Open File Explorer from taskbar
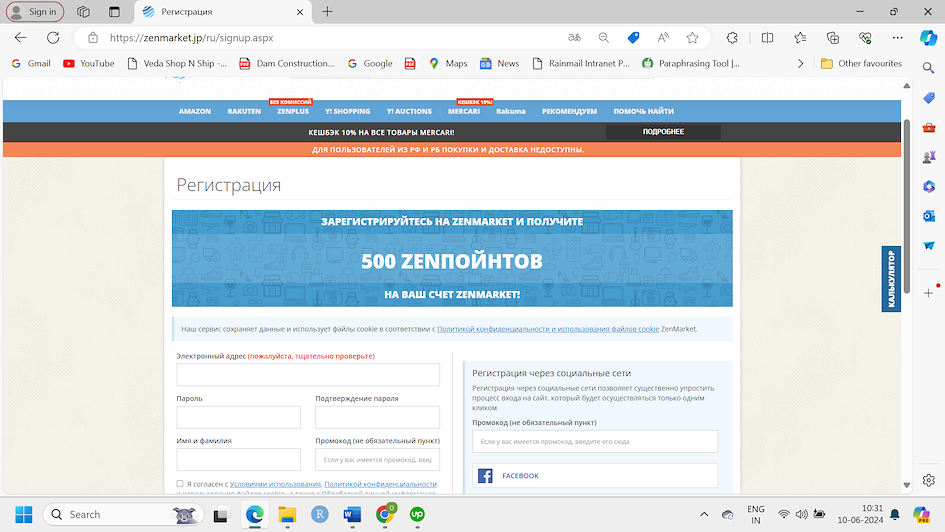945x532 pixels. pyautogui.click(x=287, y=515)
